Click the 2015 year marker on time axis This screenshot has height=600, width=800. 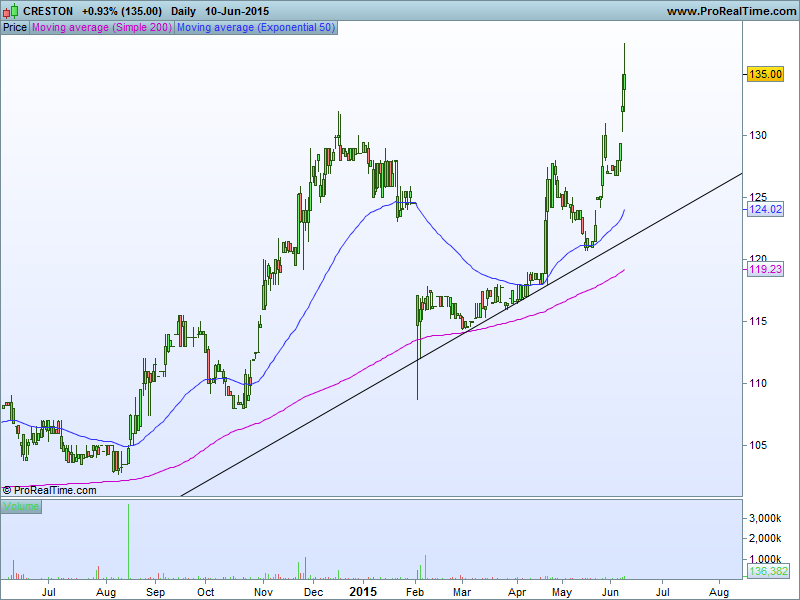point(362,592)
